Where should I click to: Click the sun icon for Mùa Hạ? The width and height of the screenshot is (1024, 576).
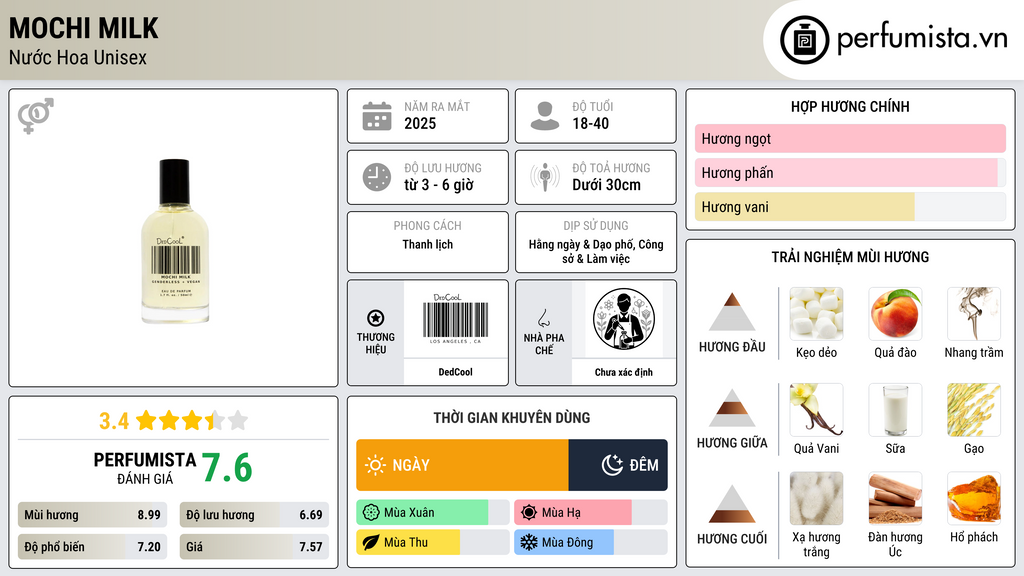[529, 513]
